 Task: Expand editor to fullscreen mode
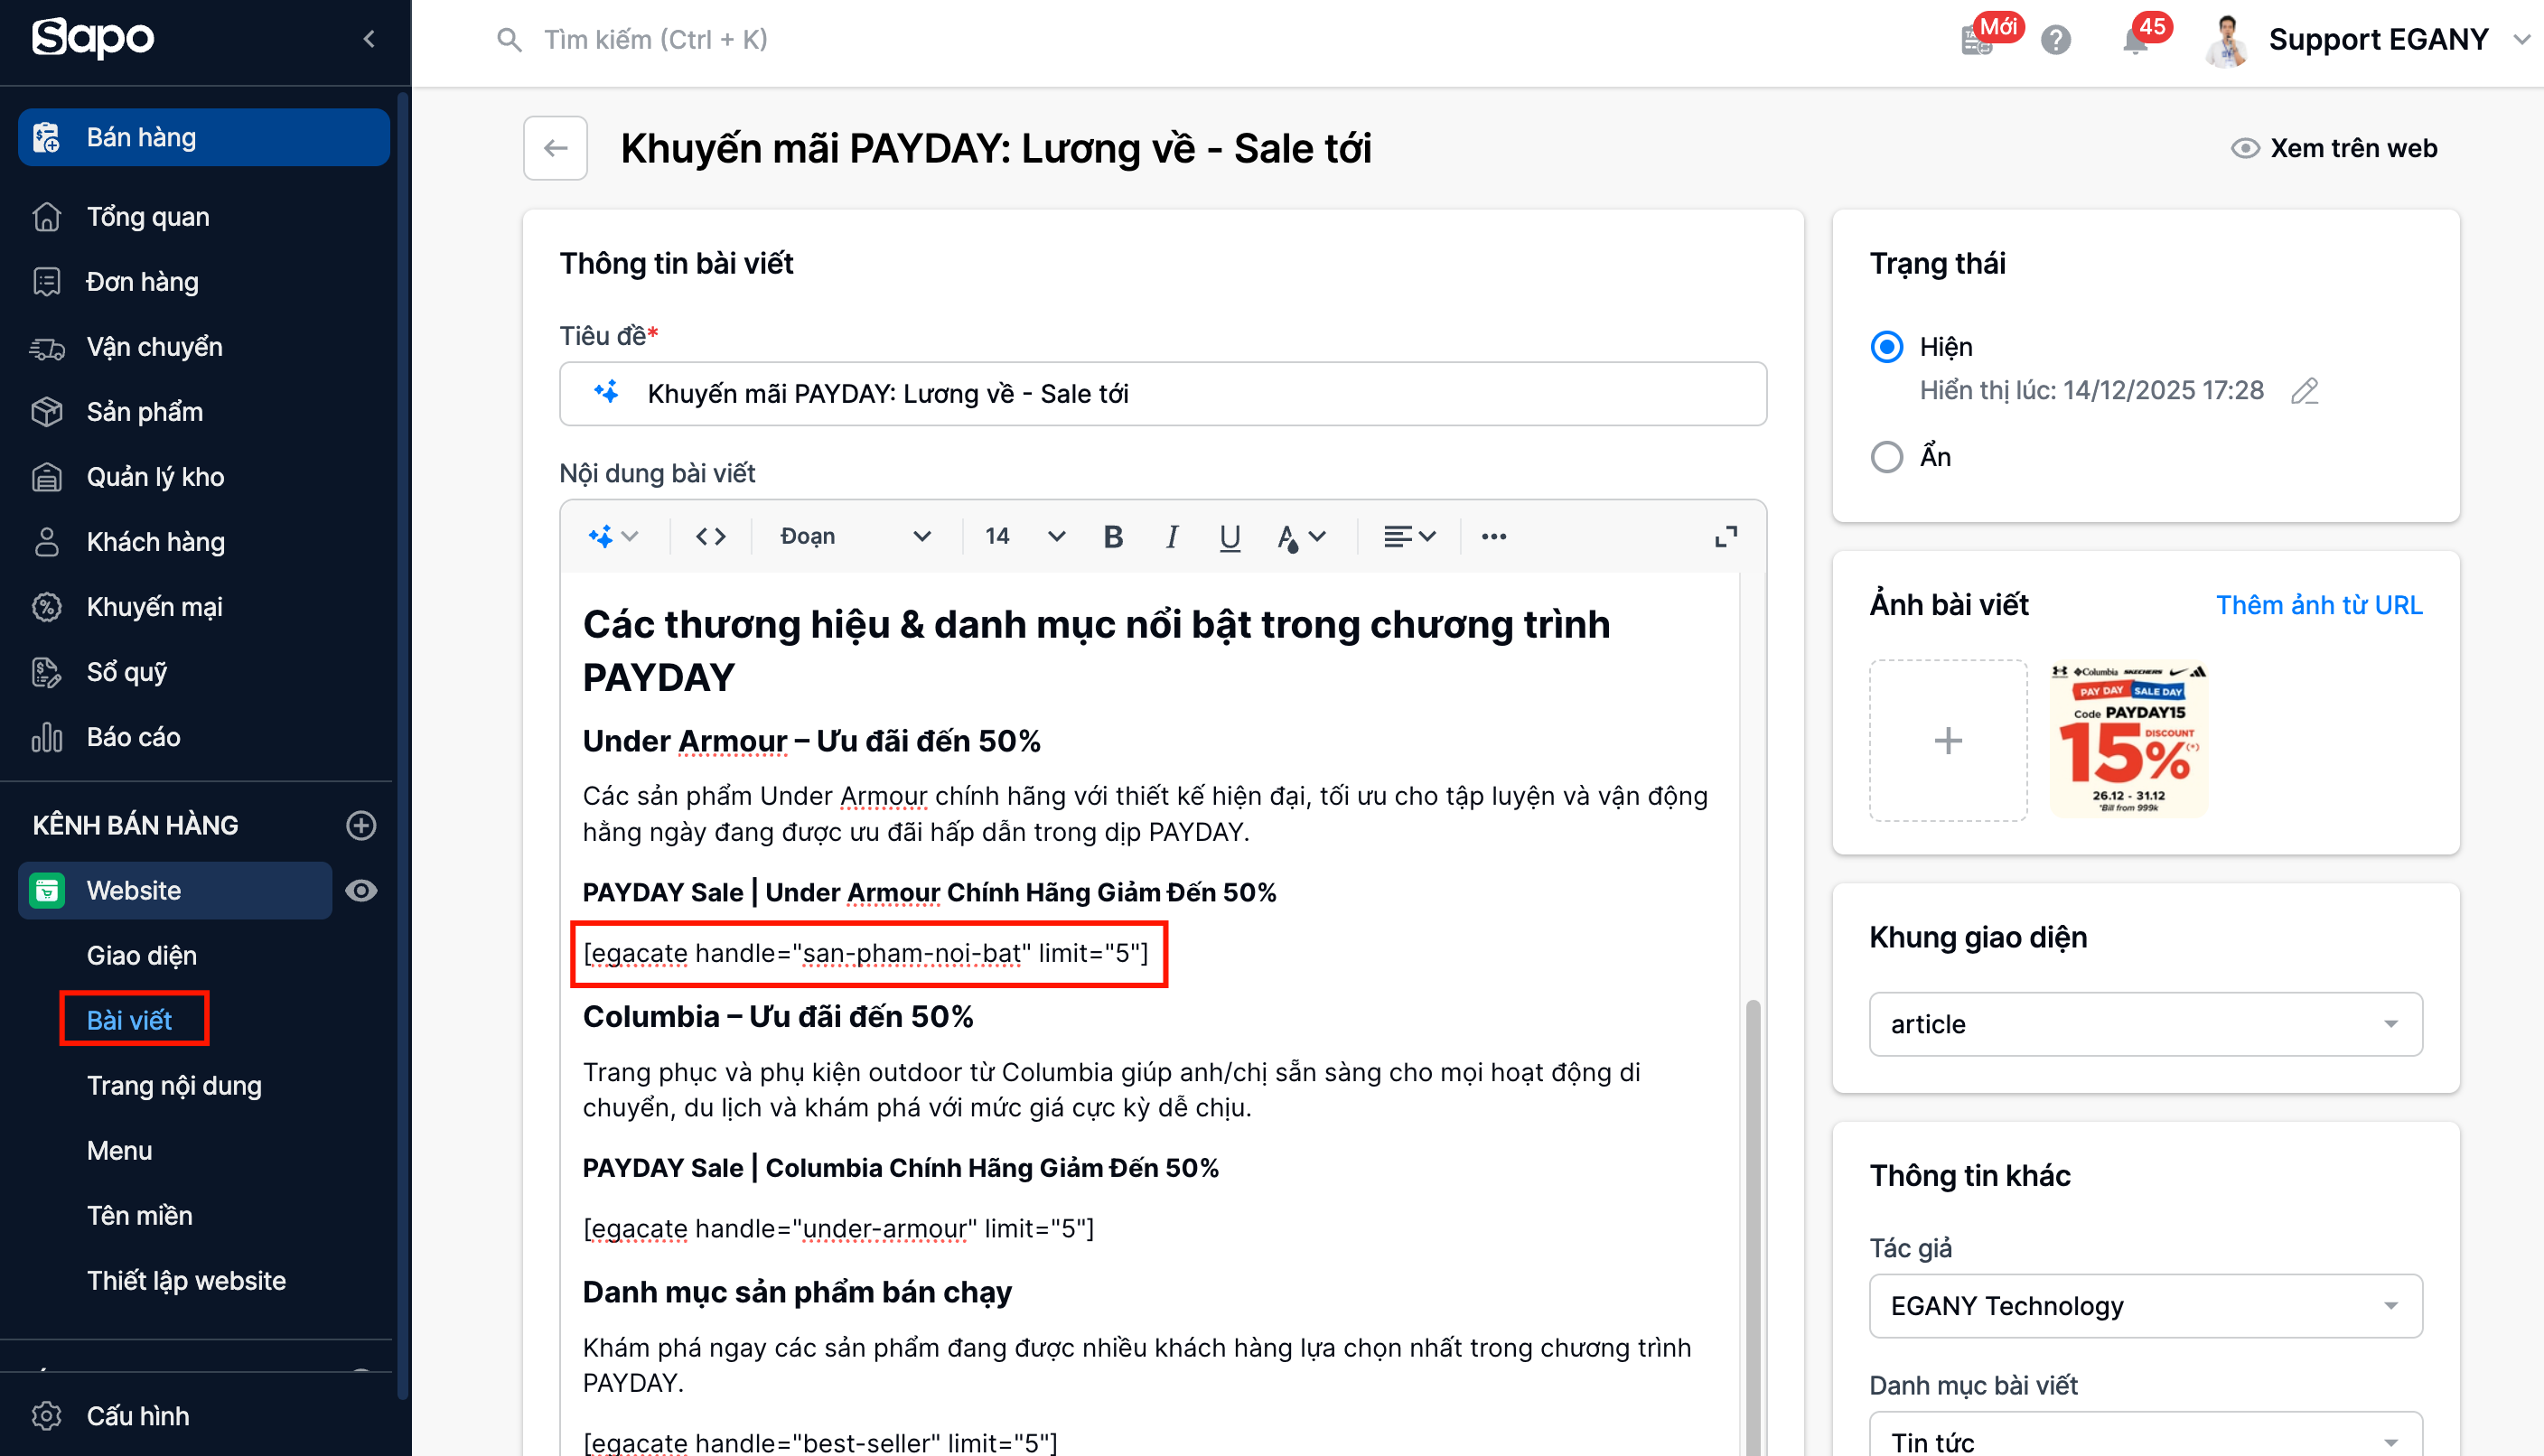click(x=1725, y=537)
